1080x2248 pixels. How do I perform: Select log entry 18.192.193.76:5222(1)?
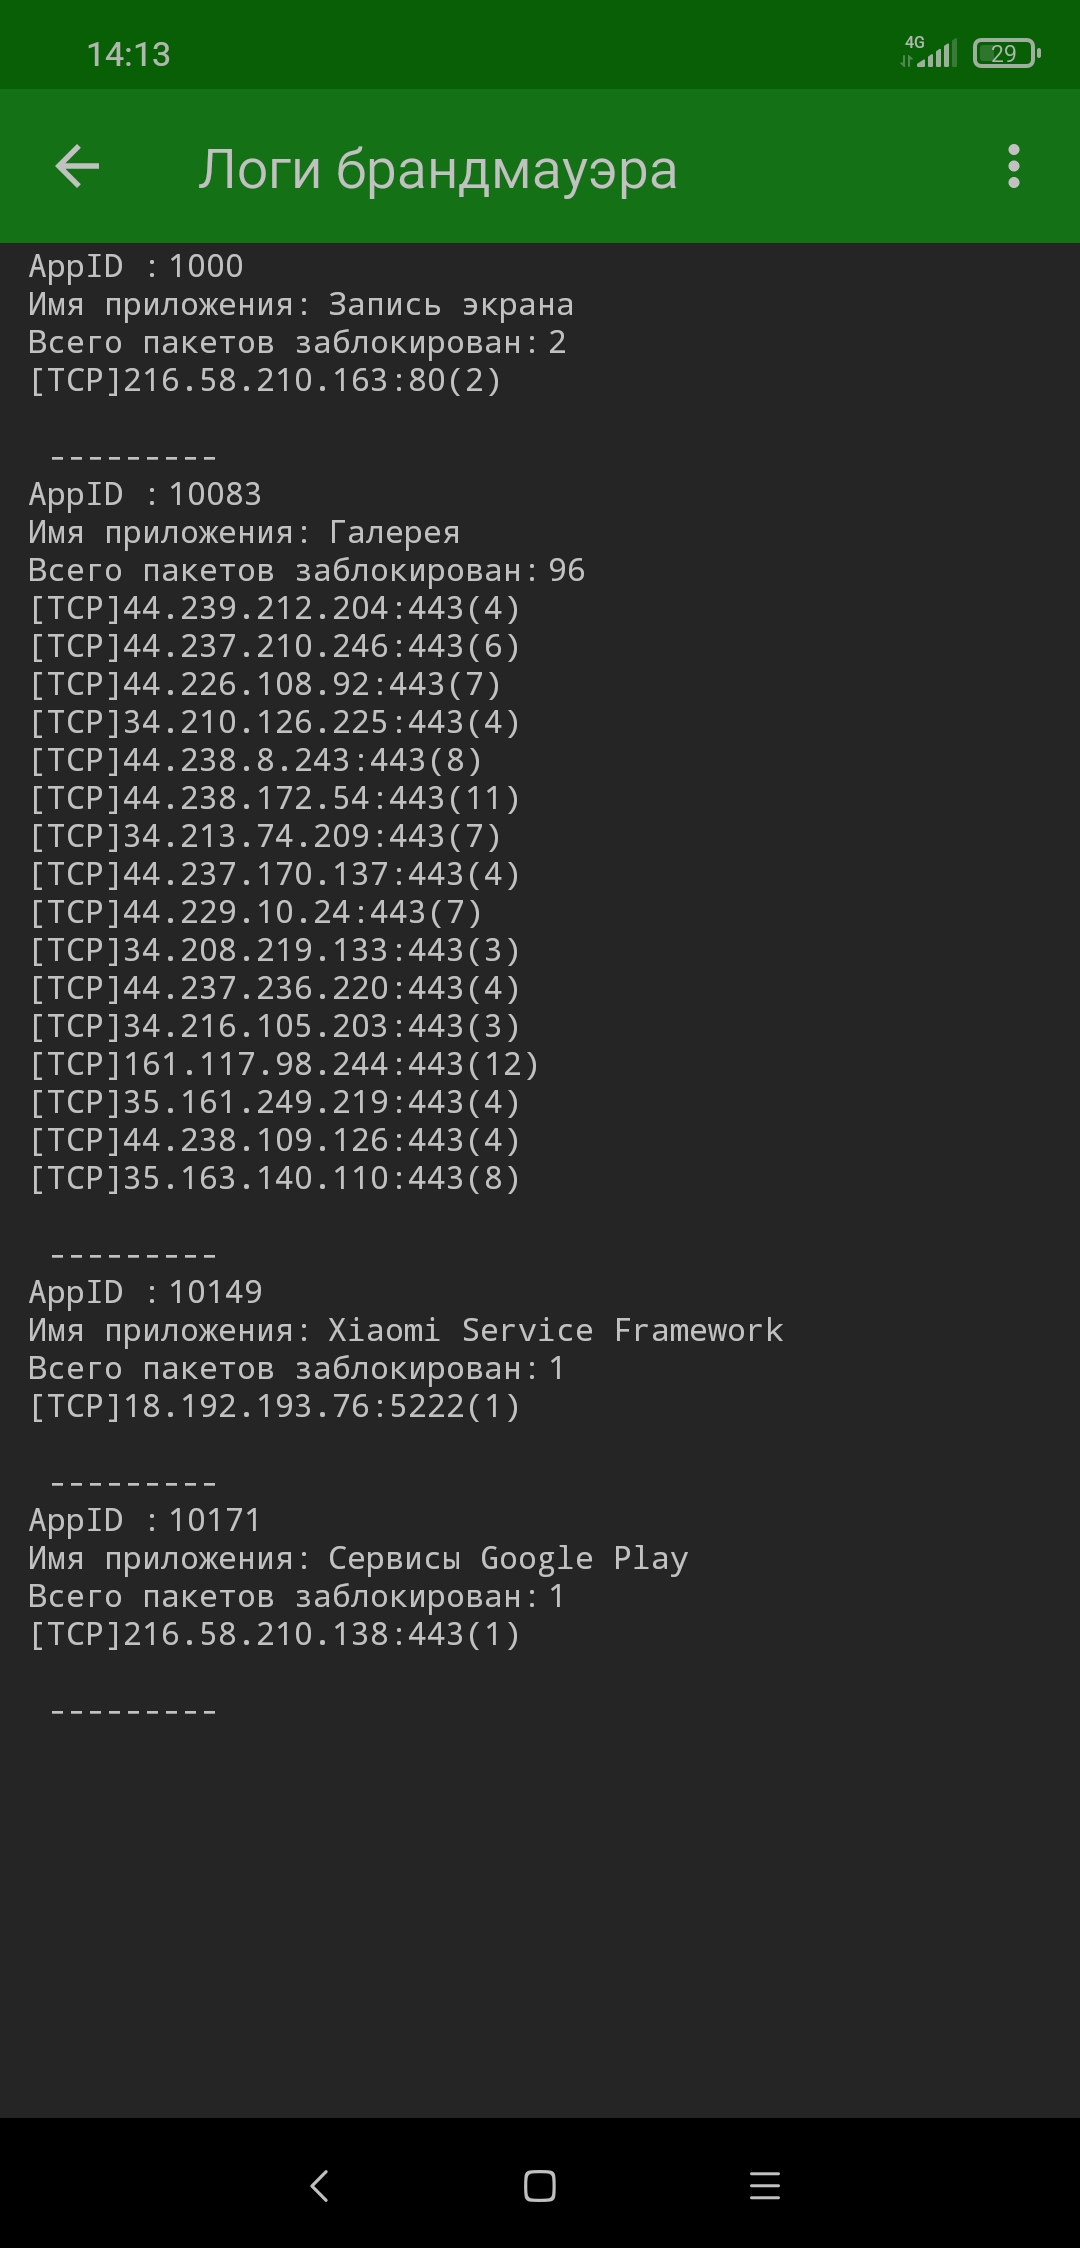click(275, 1406)
